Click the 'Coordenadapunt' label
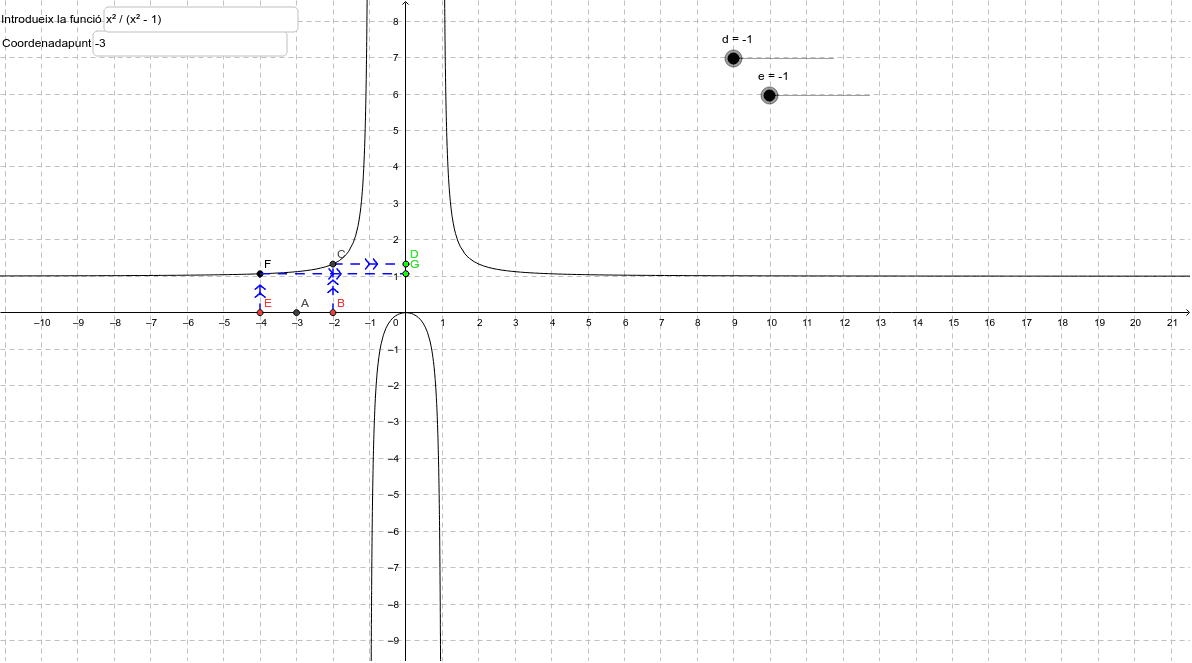 46,43
